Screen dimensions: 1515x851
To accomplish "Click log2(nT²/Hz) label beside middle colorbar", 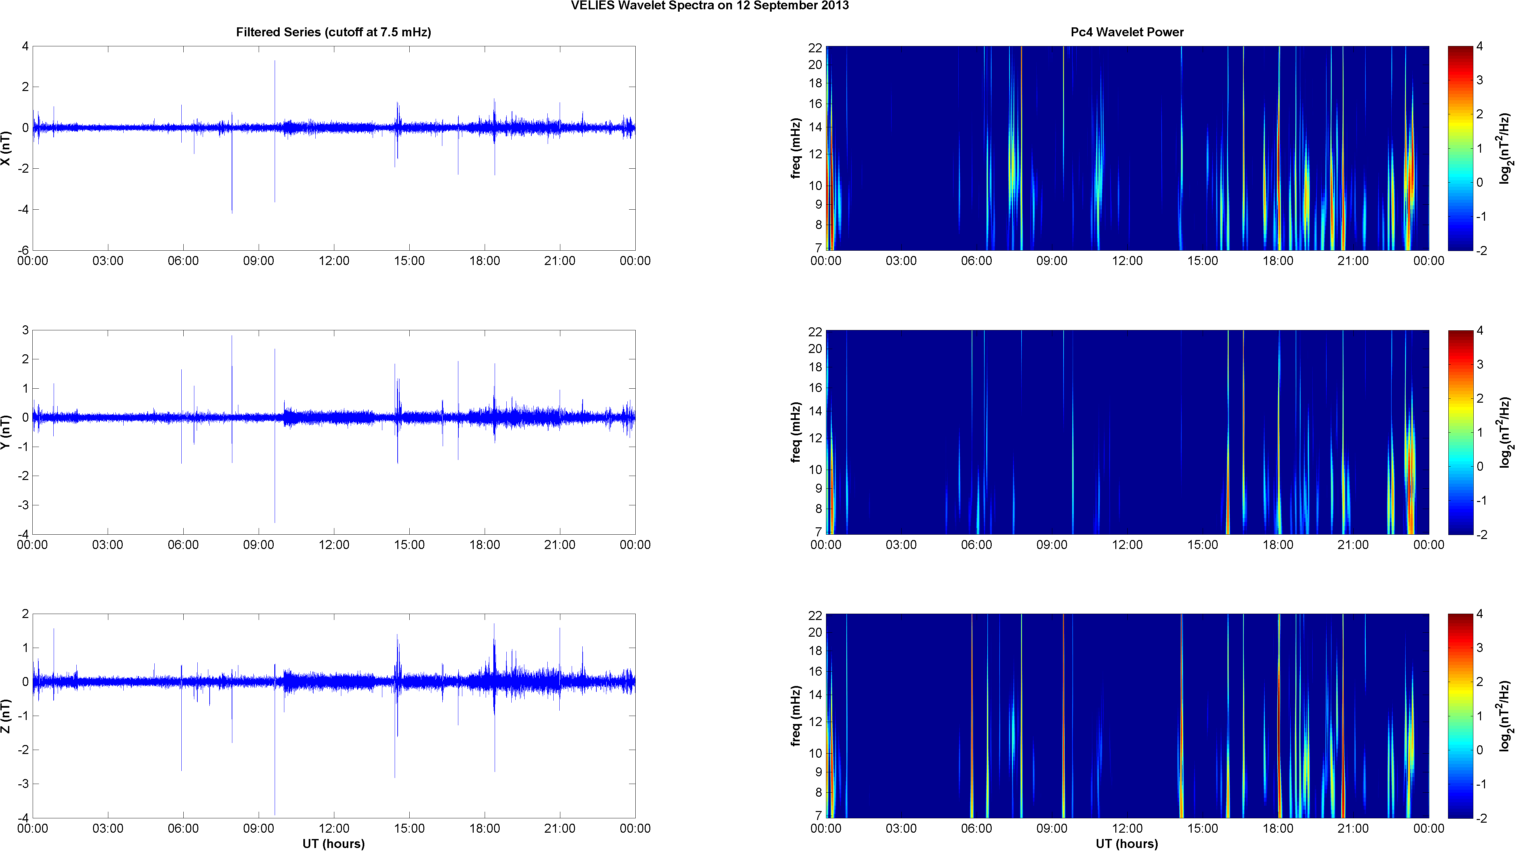I will 1504,432.
